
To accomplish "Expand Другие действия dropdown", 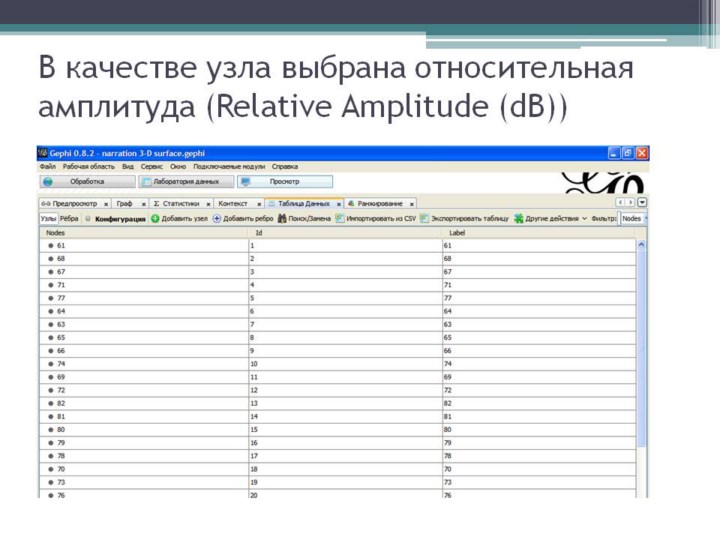I will [554, 218].
